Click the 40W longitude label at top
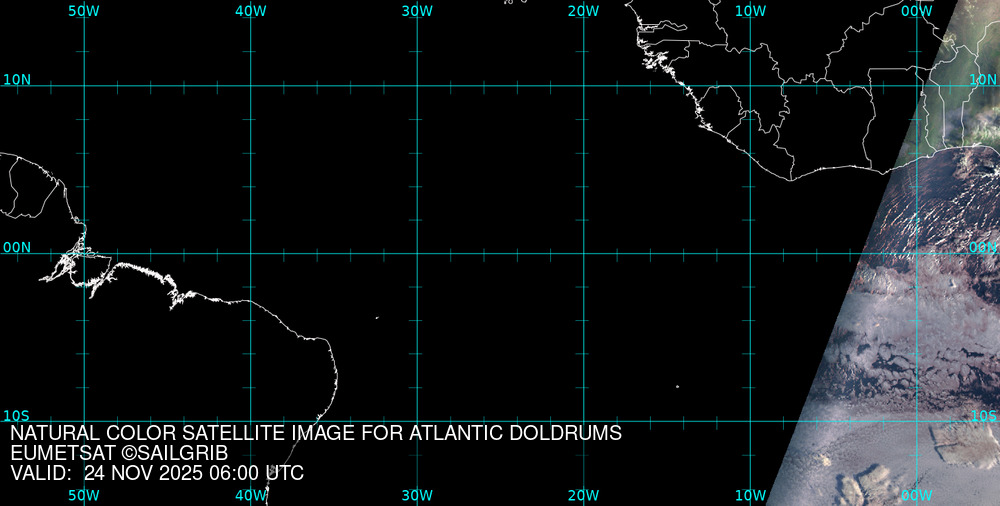Screen dimensions: 1000x506 pyautogui.click(x=250, y=10)
